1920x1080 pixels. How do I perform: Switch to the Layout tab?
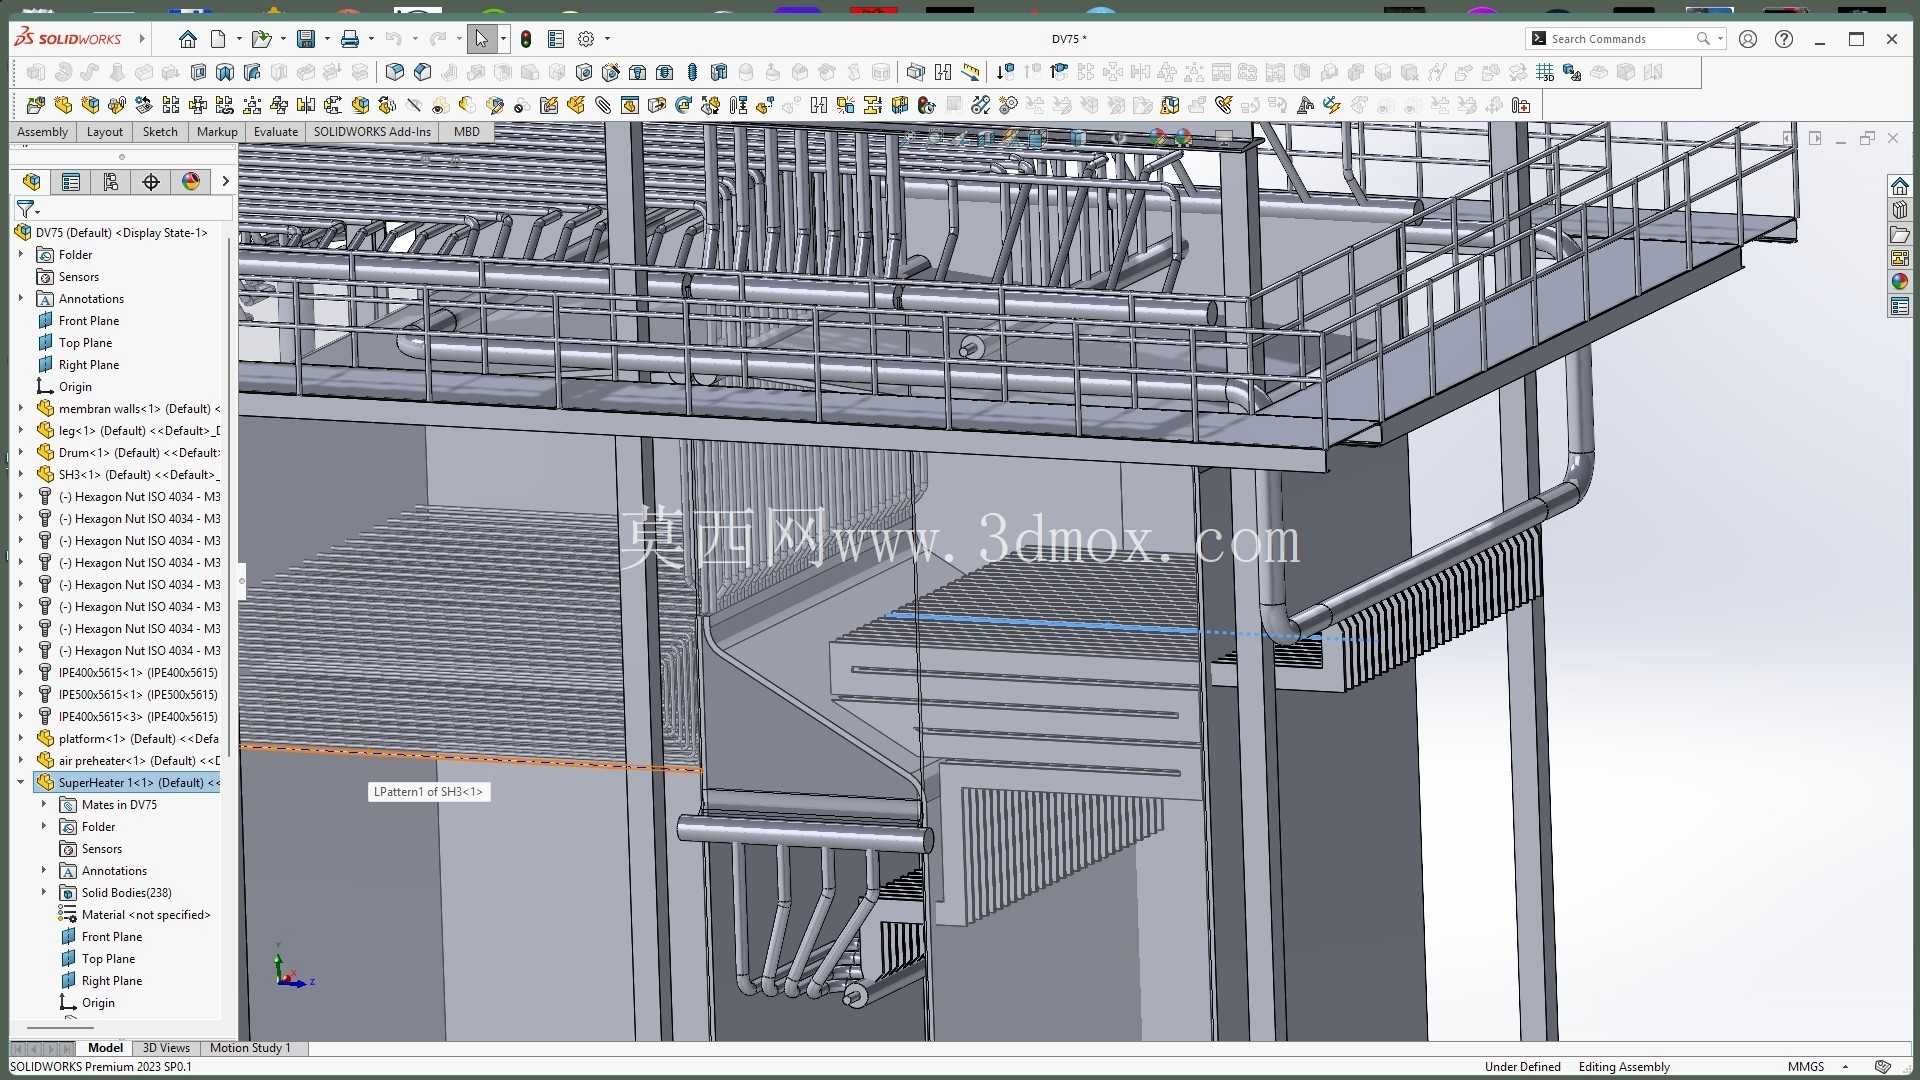105,132
